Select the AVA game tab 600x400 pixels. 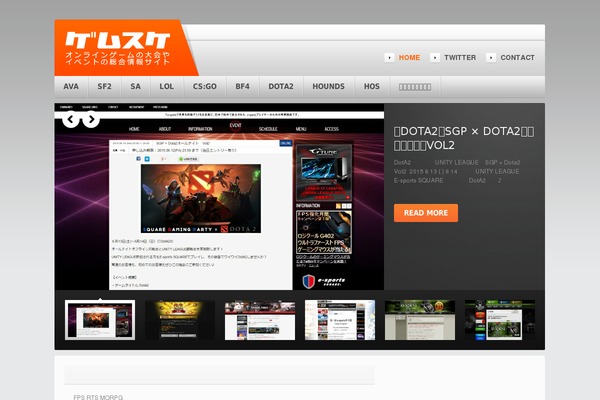pyautogui.click(x=71, y=87)
